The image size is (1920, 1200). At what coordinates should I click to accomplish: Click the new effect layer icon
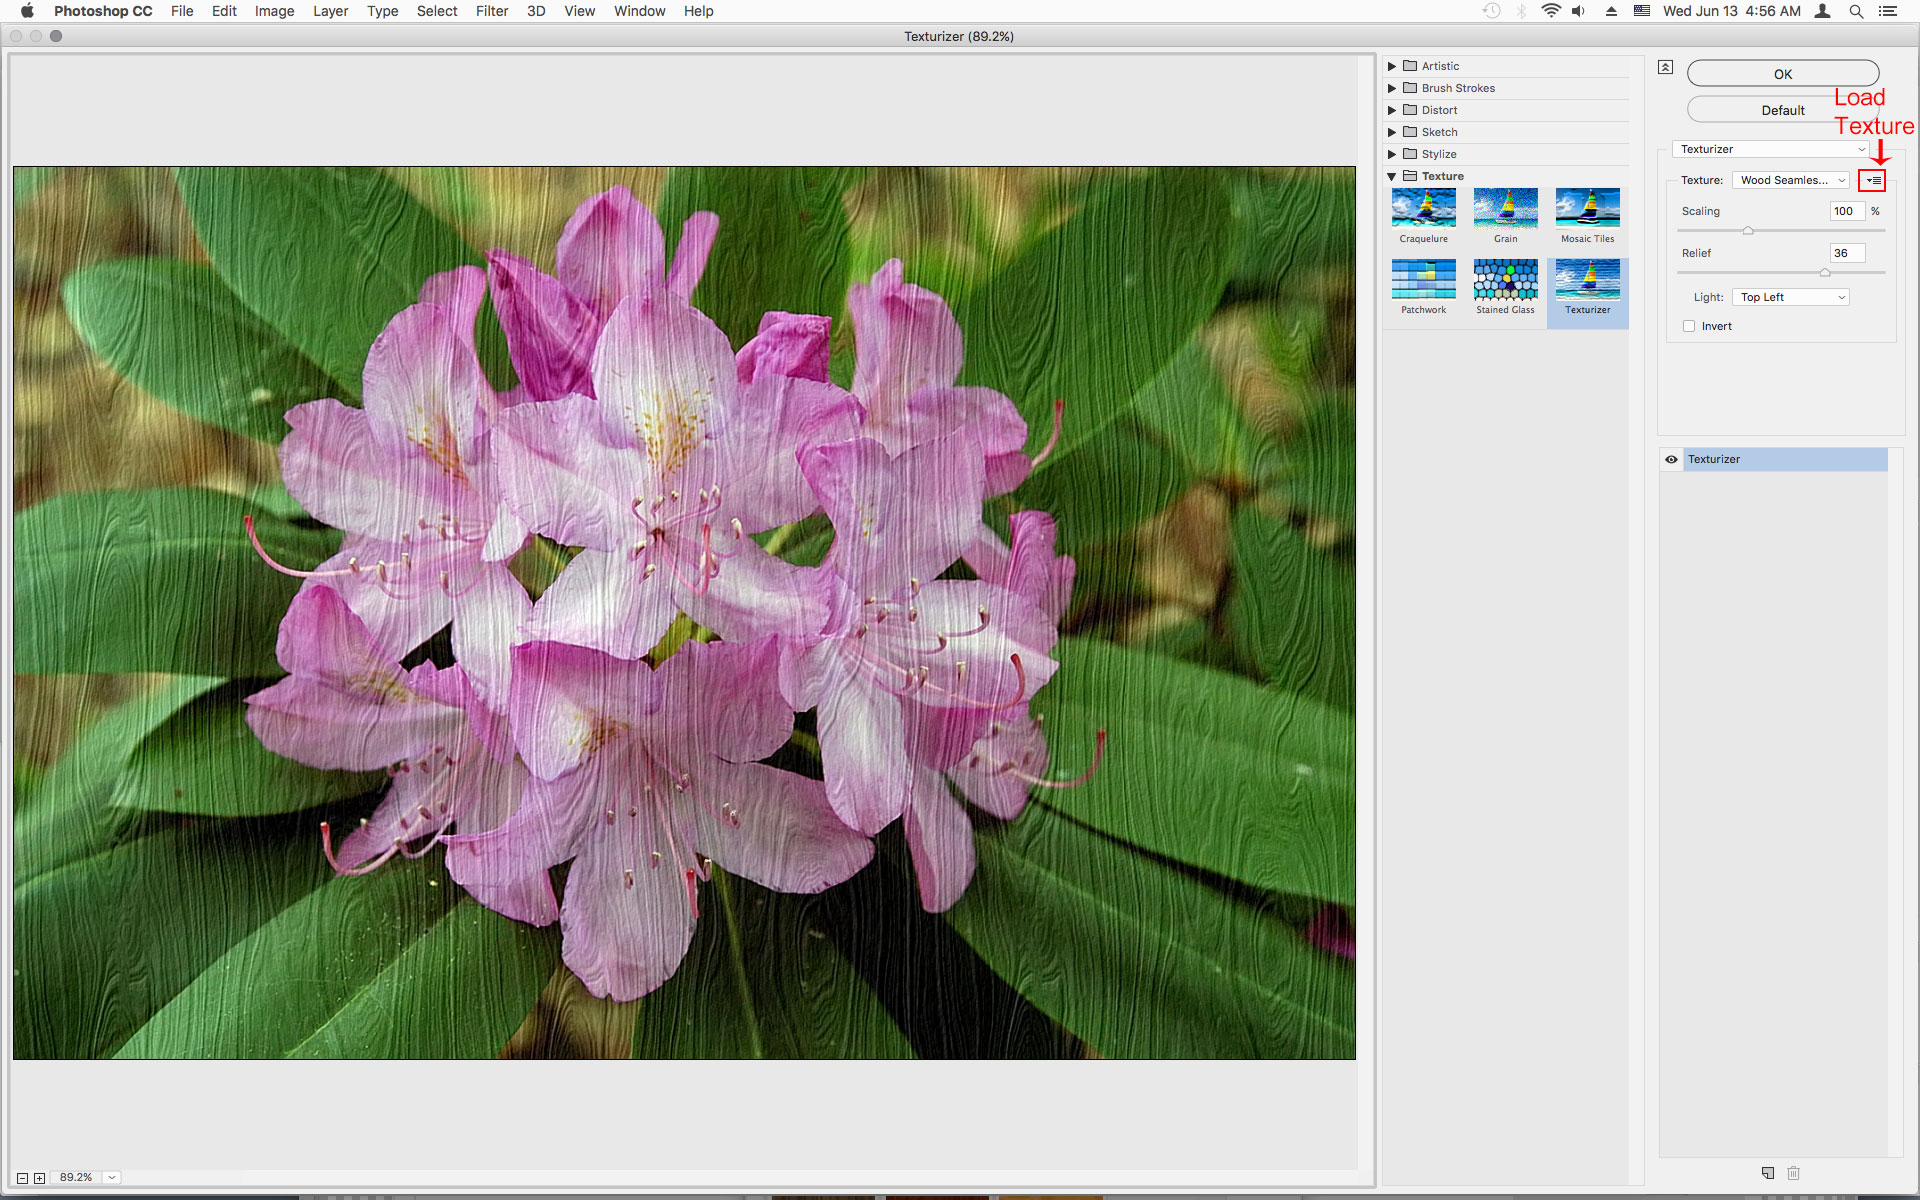coord(1767,1173)
